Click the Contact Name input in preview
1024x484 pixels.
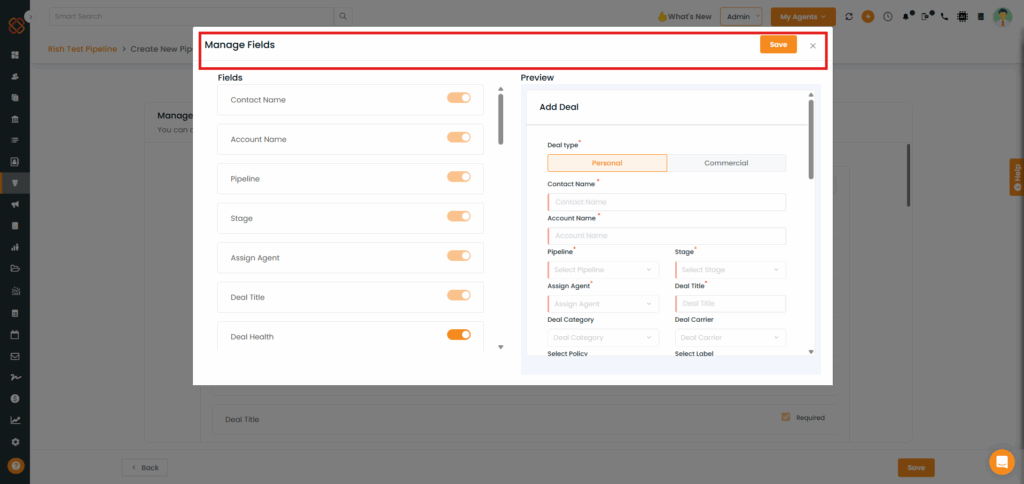[667, 202]
